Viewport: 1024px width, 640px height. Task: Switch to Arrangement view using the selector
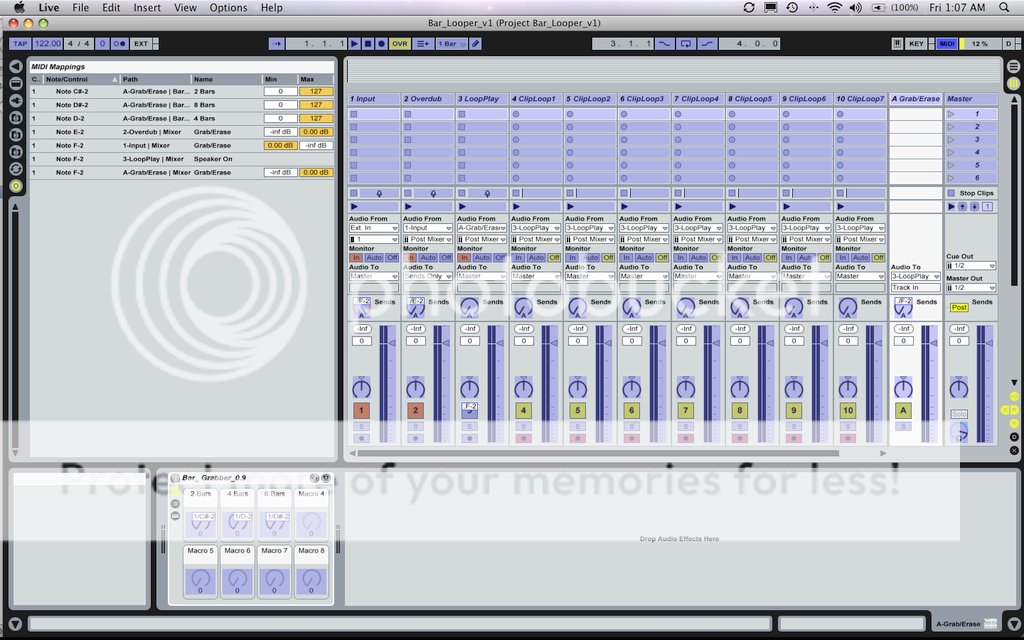click(1013, 67)
